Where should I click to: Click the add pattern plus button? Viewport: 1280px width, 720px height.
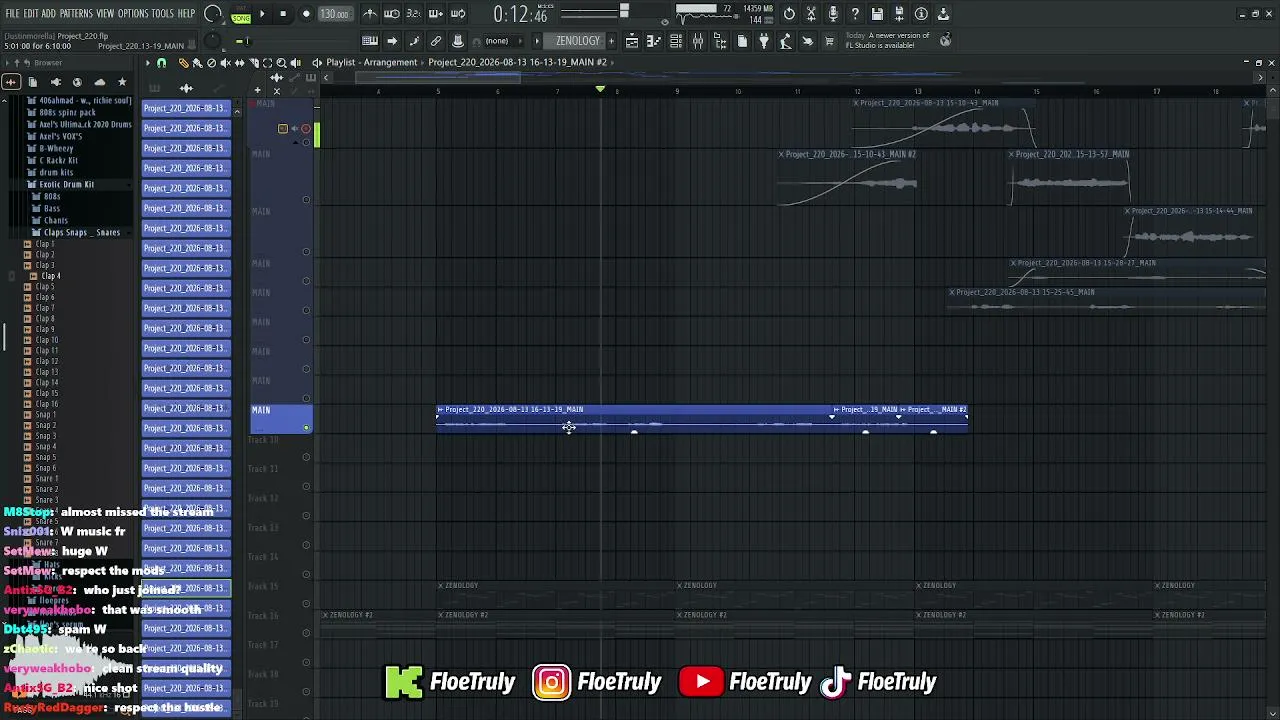[x=611, y=41]
